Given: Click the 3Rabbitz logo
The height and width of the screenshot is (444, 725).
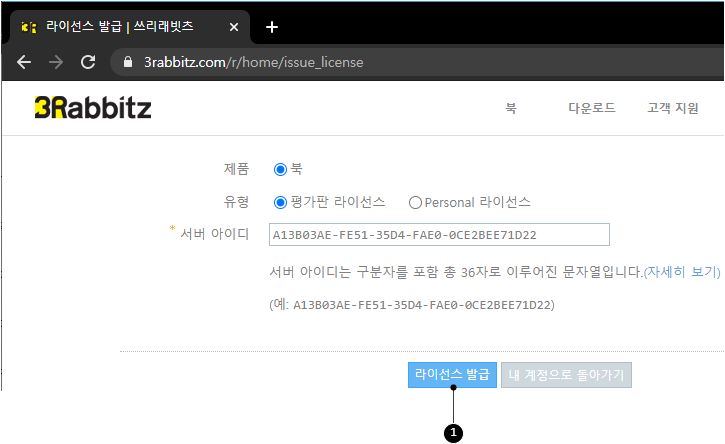Looking at the screenshot, I should point(93,108).
